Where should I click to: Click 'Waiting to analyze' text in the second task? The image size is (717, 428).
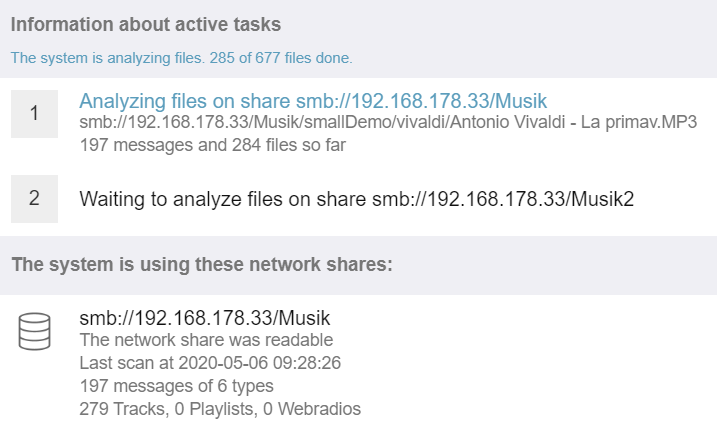[x=161, y=199]
